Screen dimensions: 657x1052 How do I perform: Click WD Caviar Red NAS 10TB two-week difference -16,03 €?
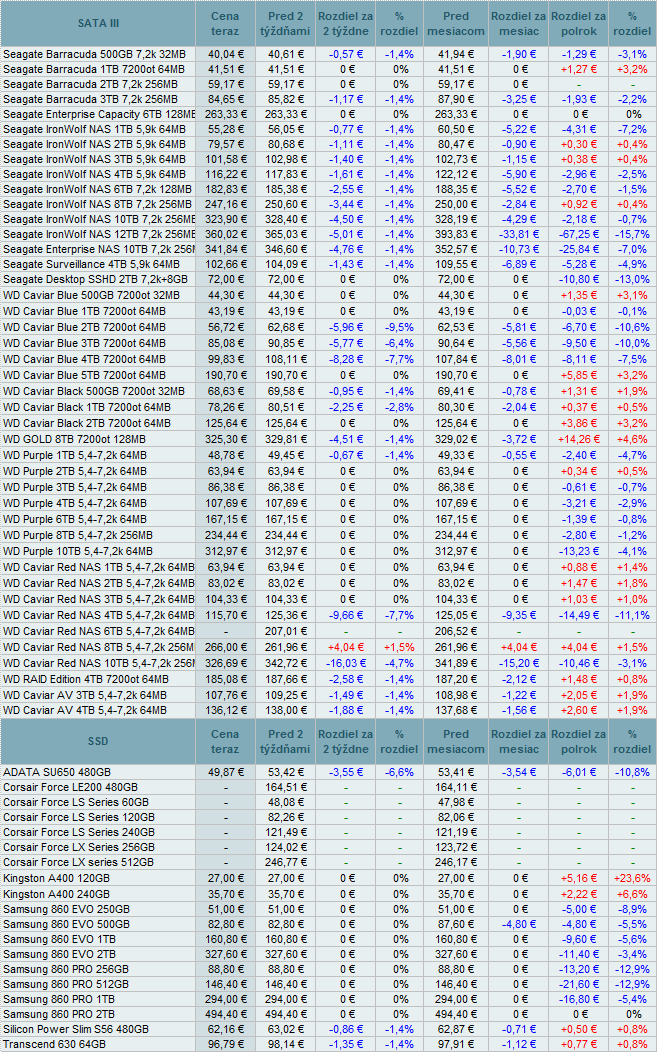[x=346, y=664]
